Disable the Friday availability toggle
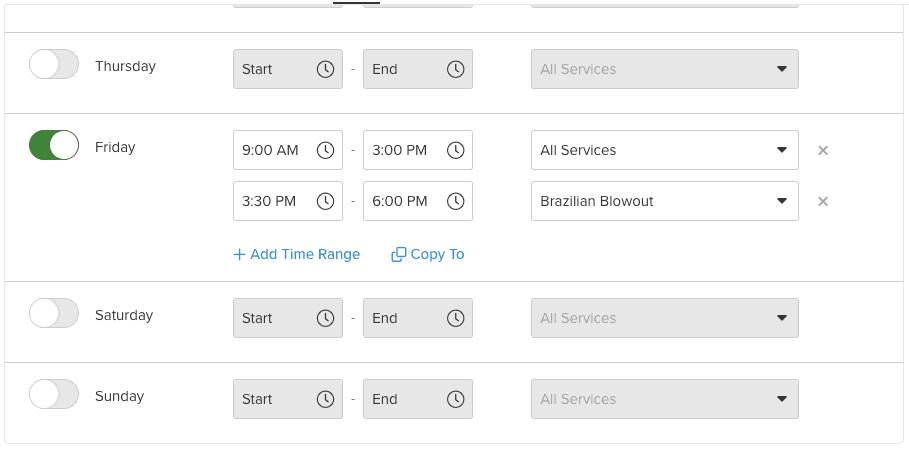909x451 pixels. pyautogui.click(x=54, y=146)
